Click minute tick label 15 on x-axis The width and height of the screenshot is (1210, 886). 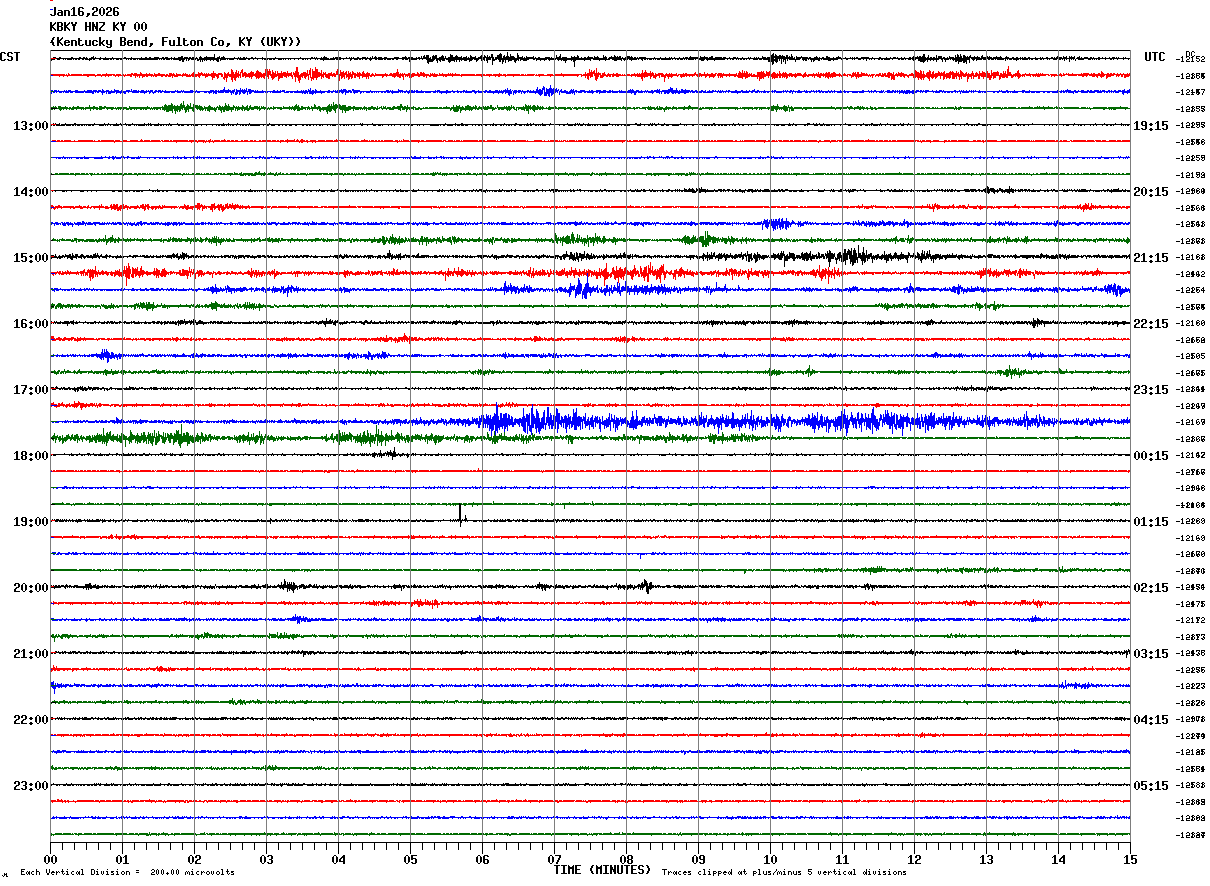pos(1130,859)
